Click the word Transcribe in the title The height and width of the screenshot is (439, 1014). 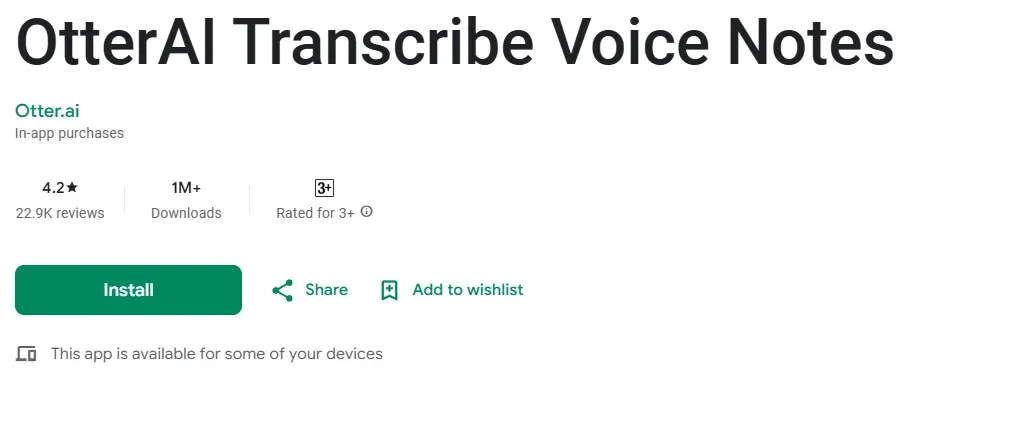(x=384, y=42)
